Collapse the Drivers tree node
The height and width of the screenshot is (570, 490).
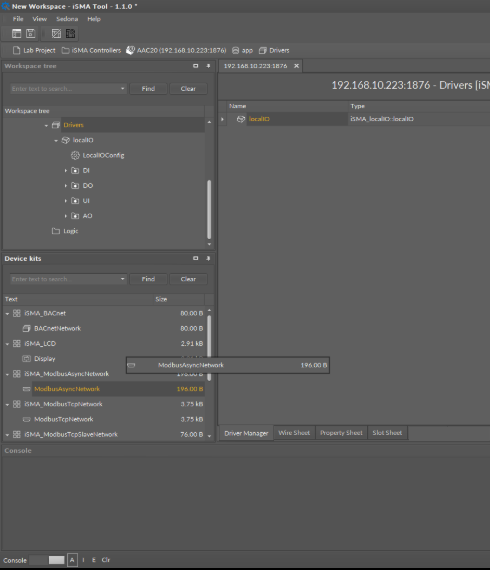(46, 125)
